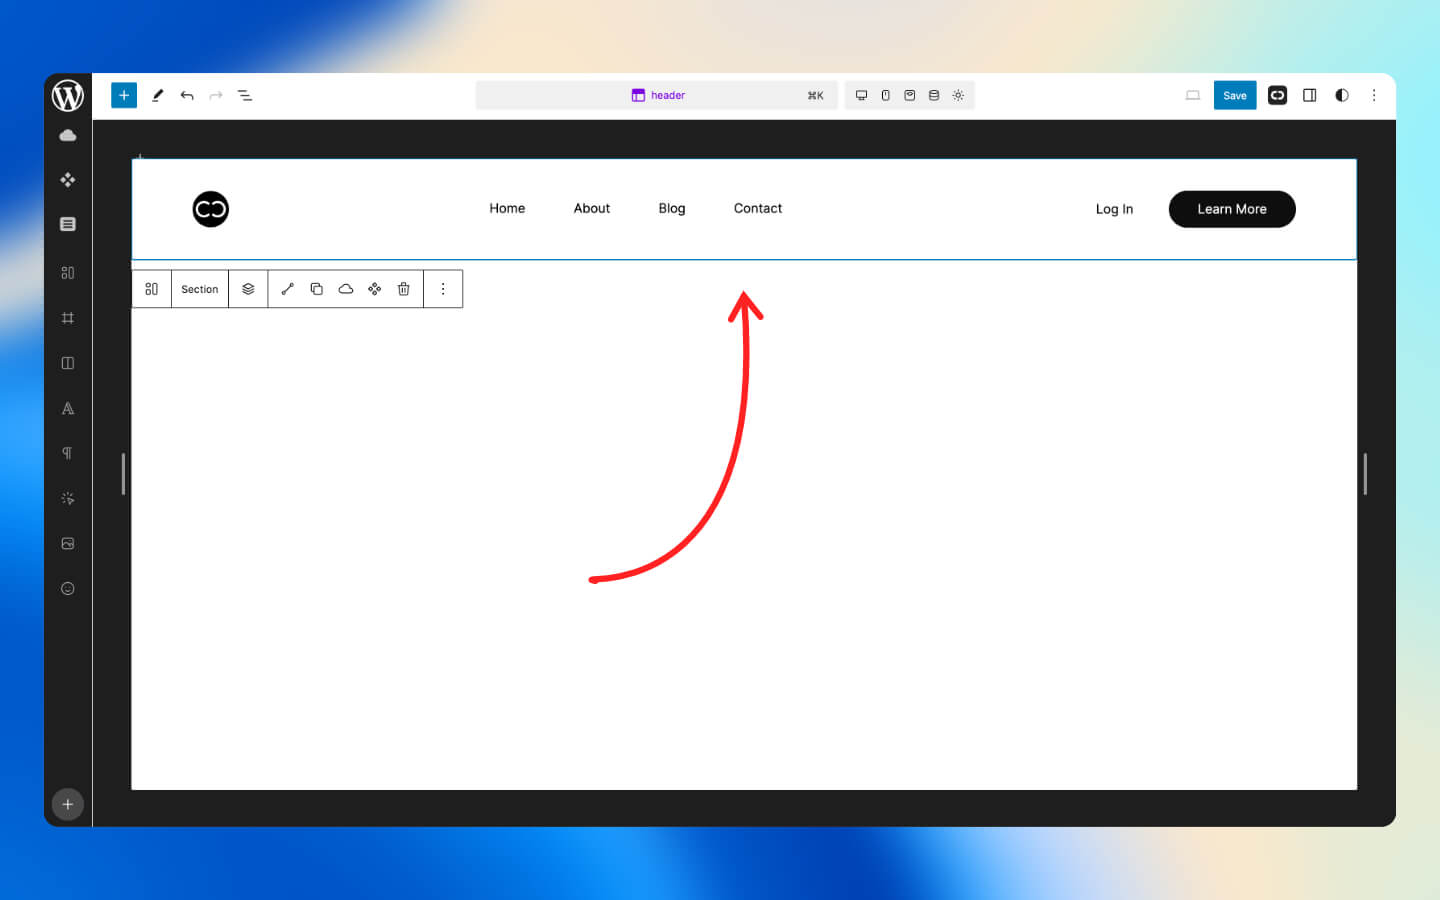Click the Contact navigation item
This screenshot has width=1440, height=900.
[x=757, y=208]
